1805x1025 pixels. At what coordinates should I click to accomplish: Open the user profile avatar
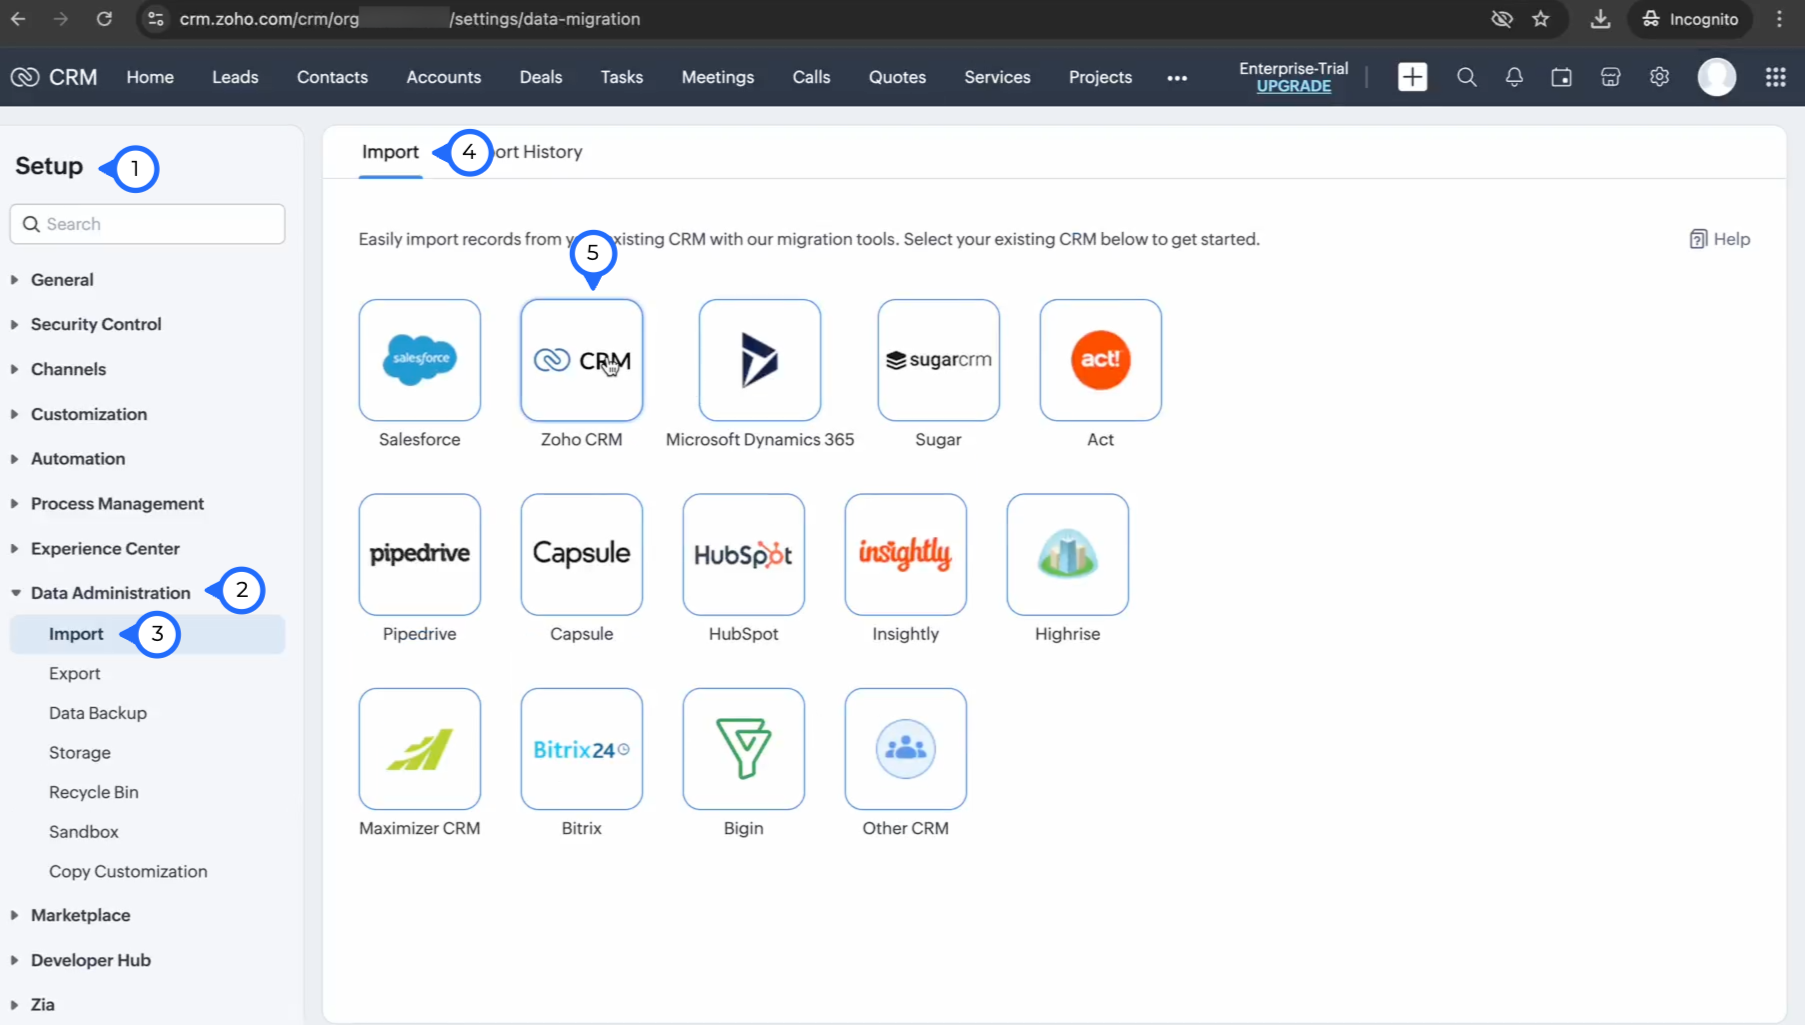pos(1717,77)
